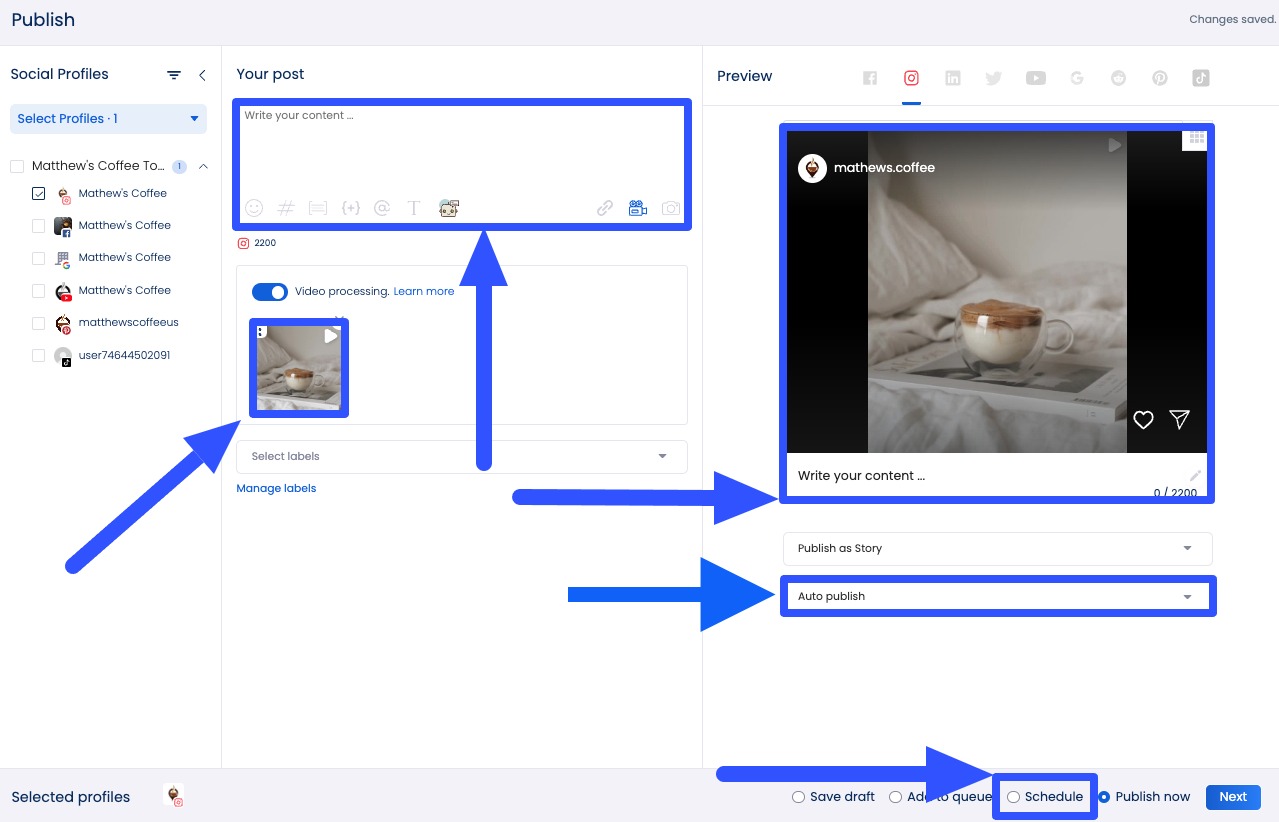Open the Auto publish dropdown
1279x822 pixels.
click(997, 595)
